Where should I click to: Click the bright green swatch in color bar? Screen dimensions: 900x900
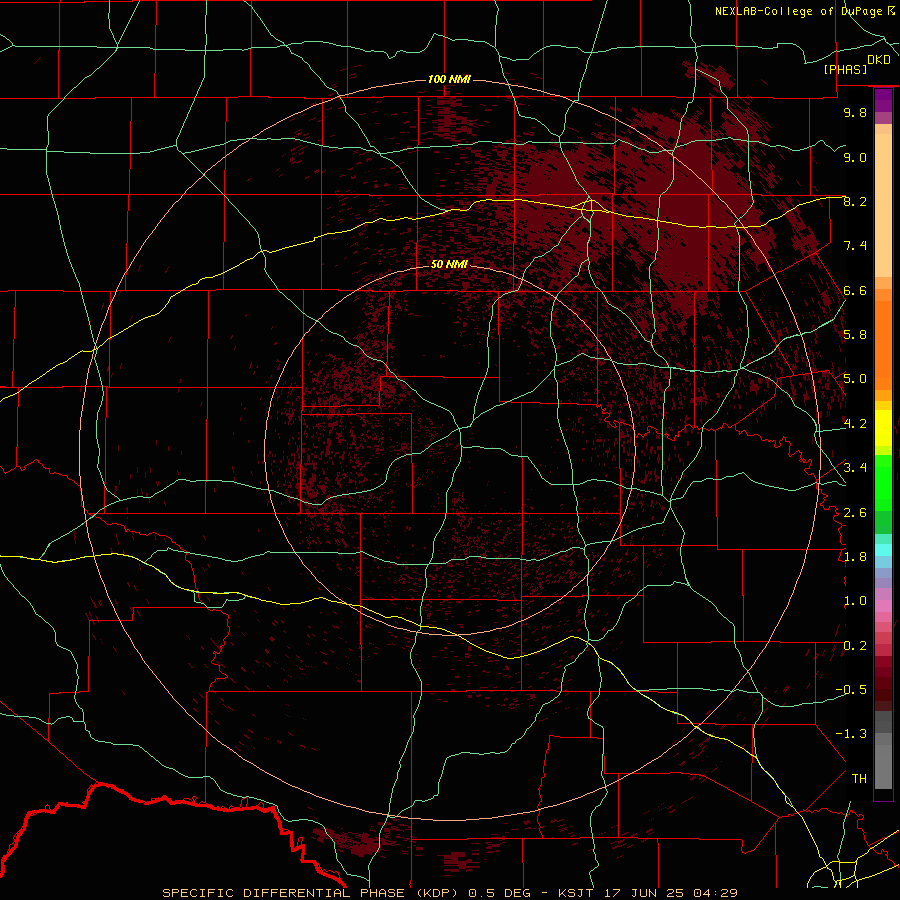tap(883, 481)
